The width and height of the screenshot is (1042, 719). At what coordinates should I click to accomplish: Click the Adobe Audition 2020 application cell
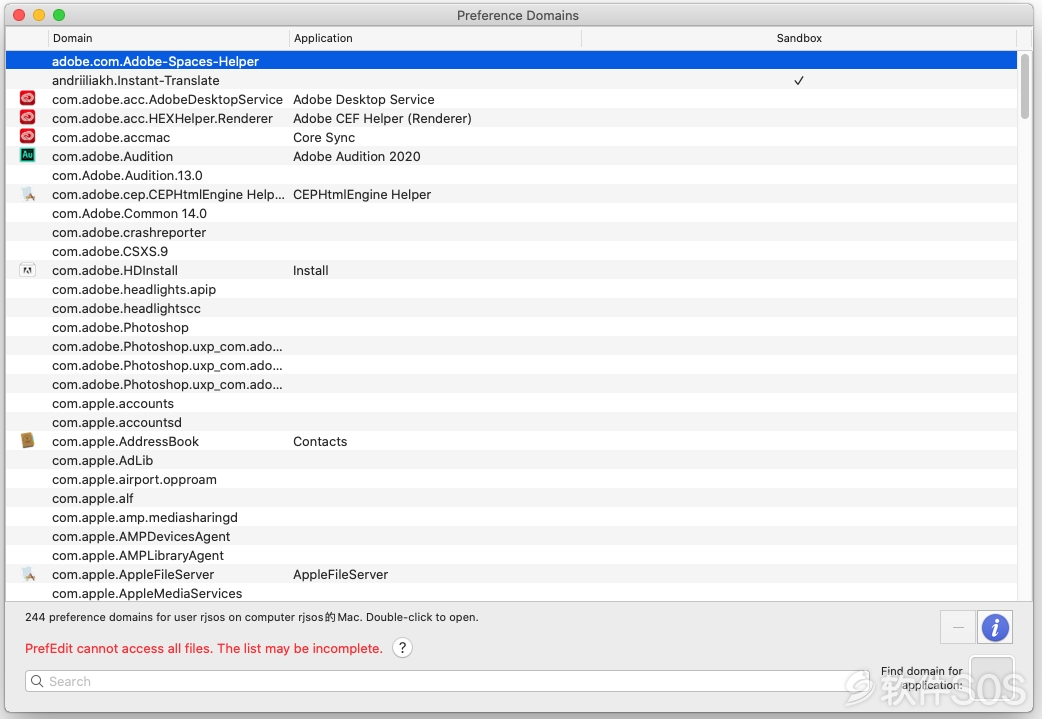pyautogui.click(x=357, y=156)
